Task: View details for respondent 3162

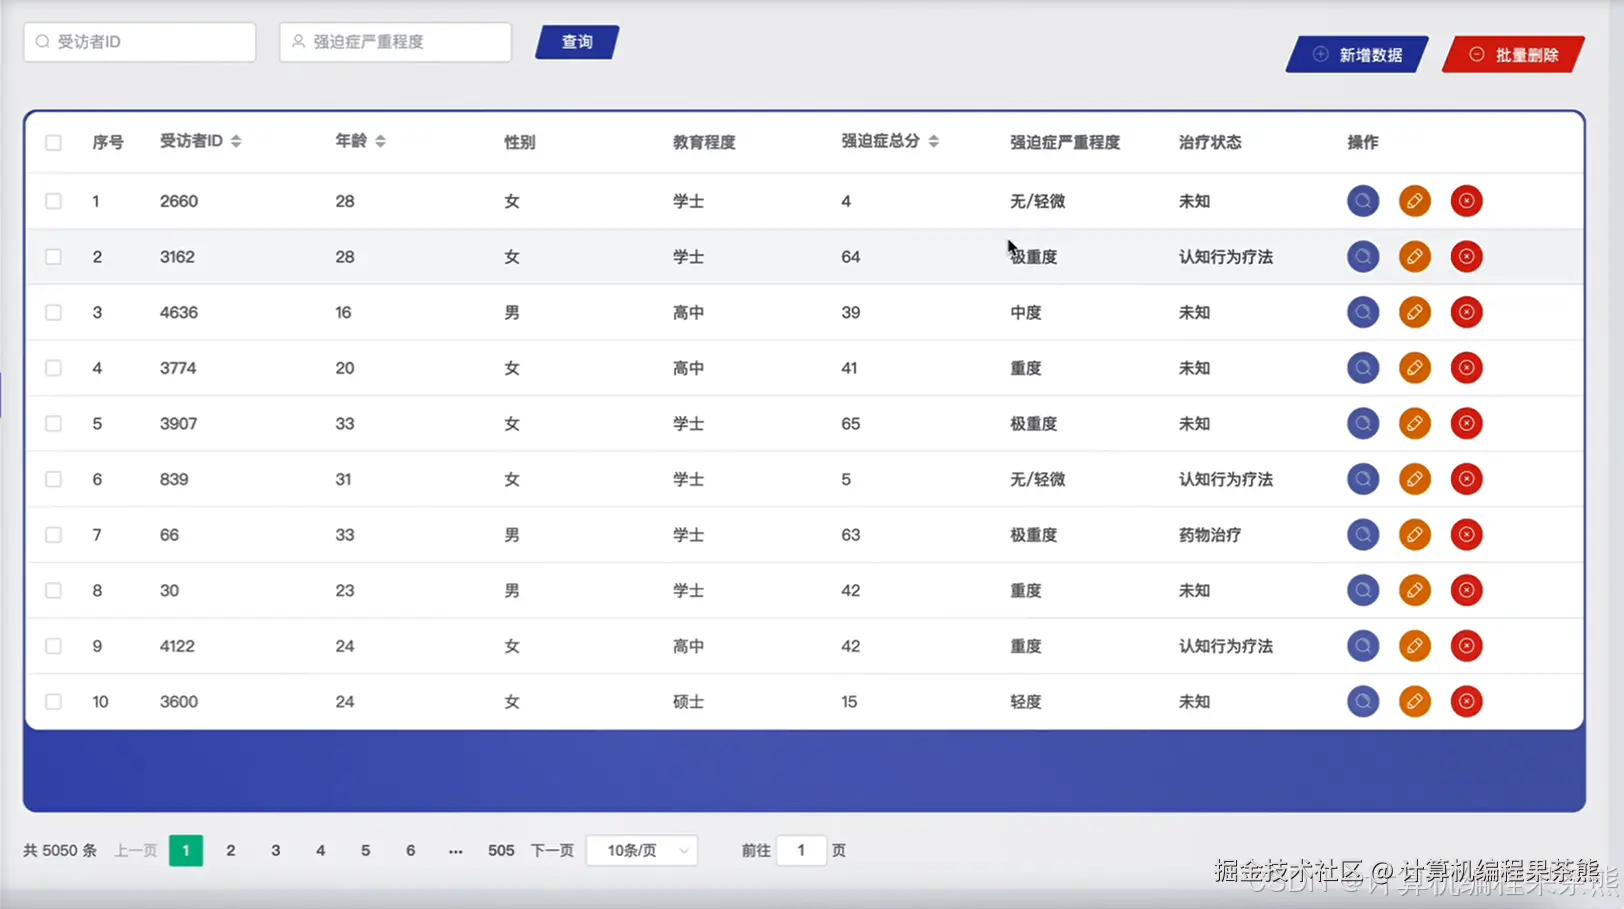Action: (1363, 257)
